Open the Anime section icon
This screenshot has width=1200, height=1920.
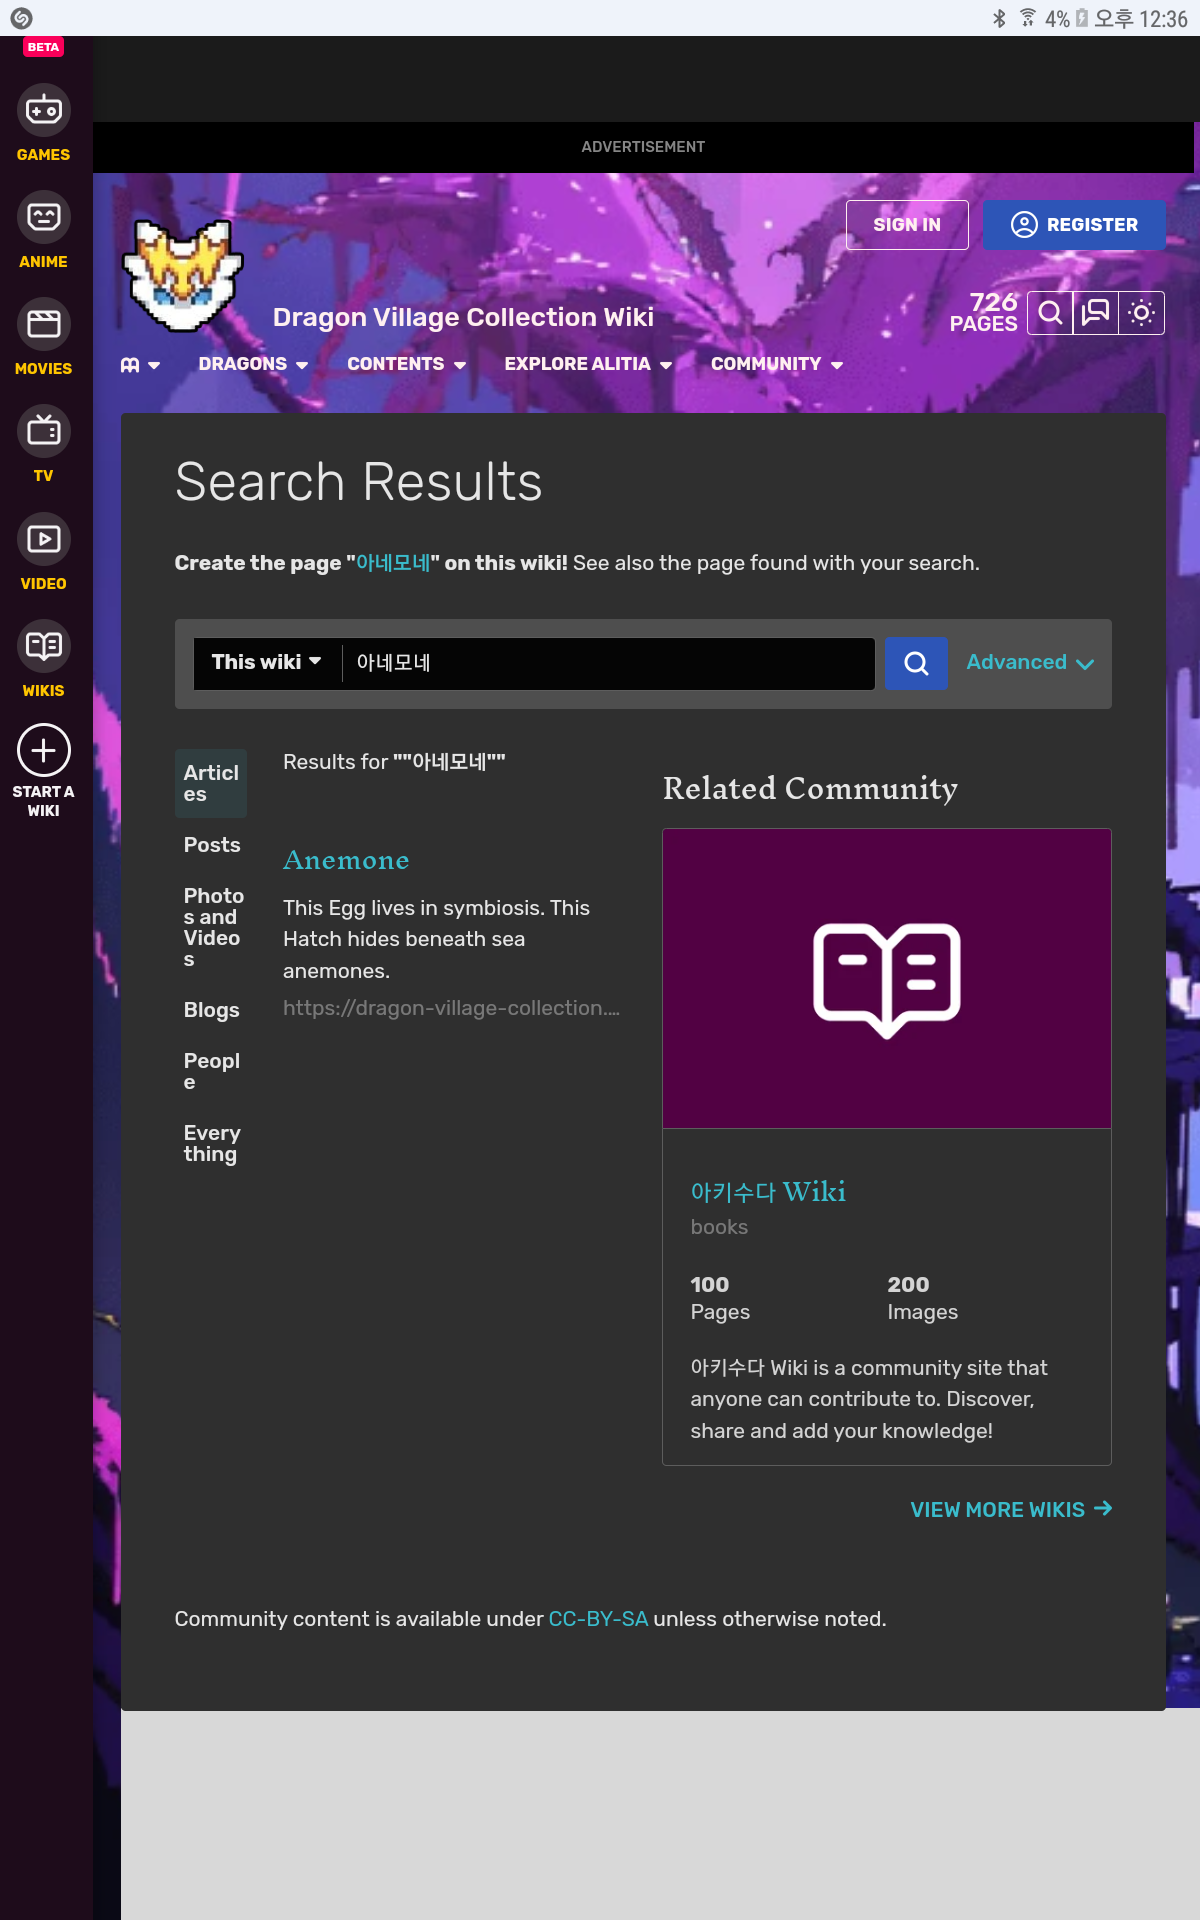[43, 218]
